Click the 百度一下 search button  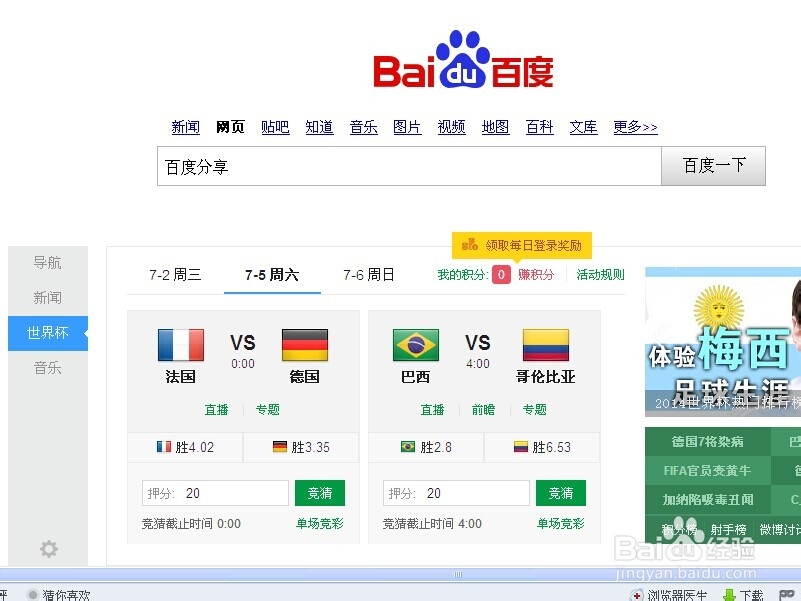tap(713, 166)
